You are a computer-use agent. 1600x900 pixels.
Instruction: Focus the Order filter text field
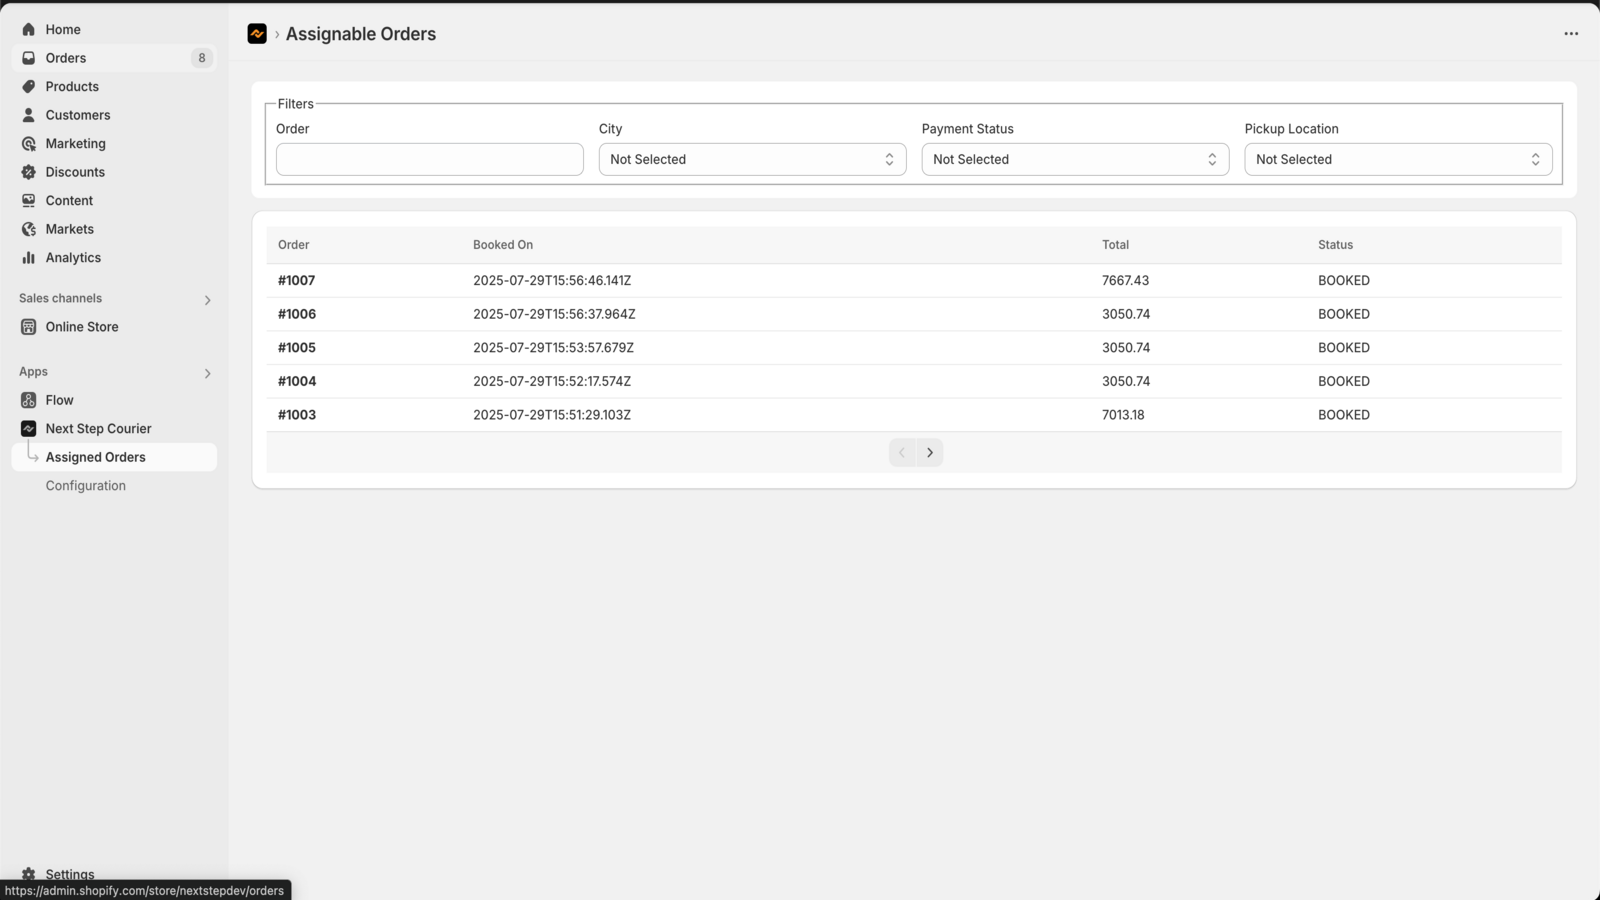[429, 160]
